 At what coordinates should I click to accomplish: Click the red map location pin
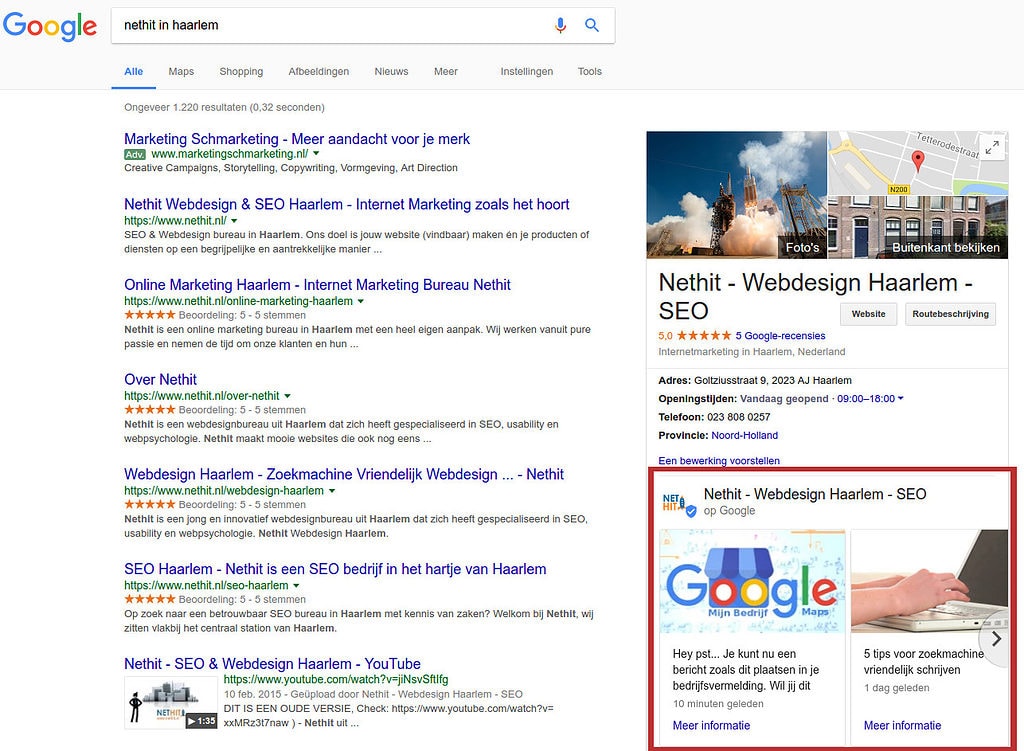[x=918, y=161]
